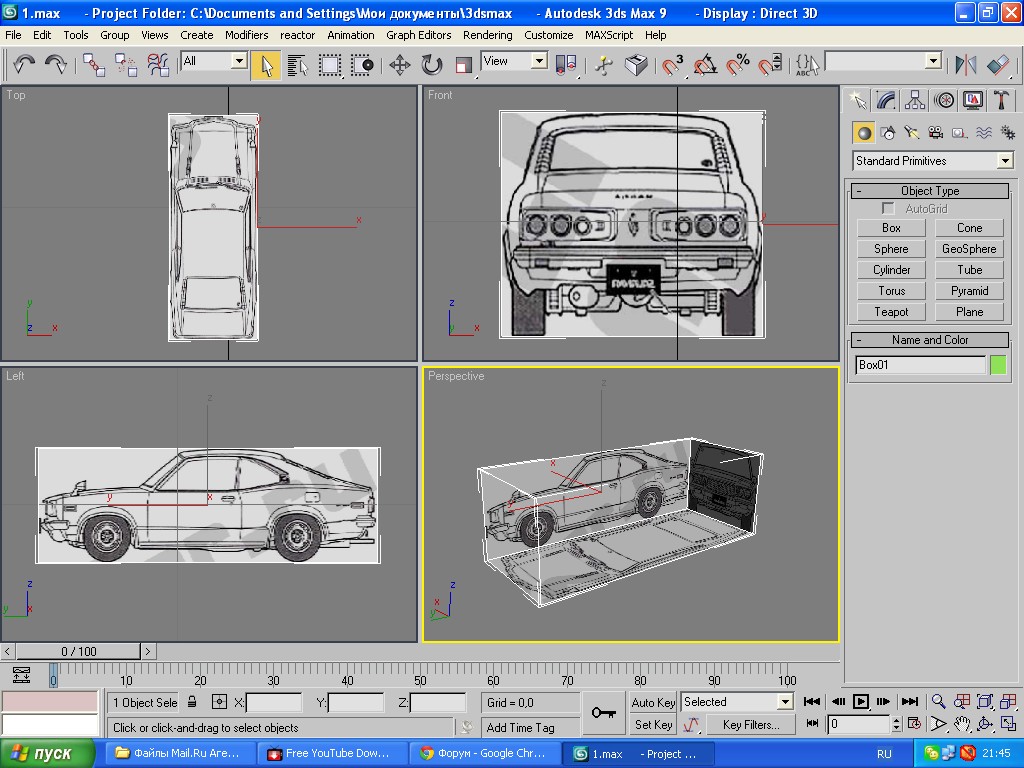
Task: Collapse the Object Type rollout
Action: click(x=930, y=191)
